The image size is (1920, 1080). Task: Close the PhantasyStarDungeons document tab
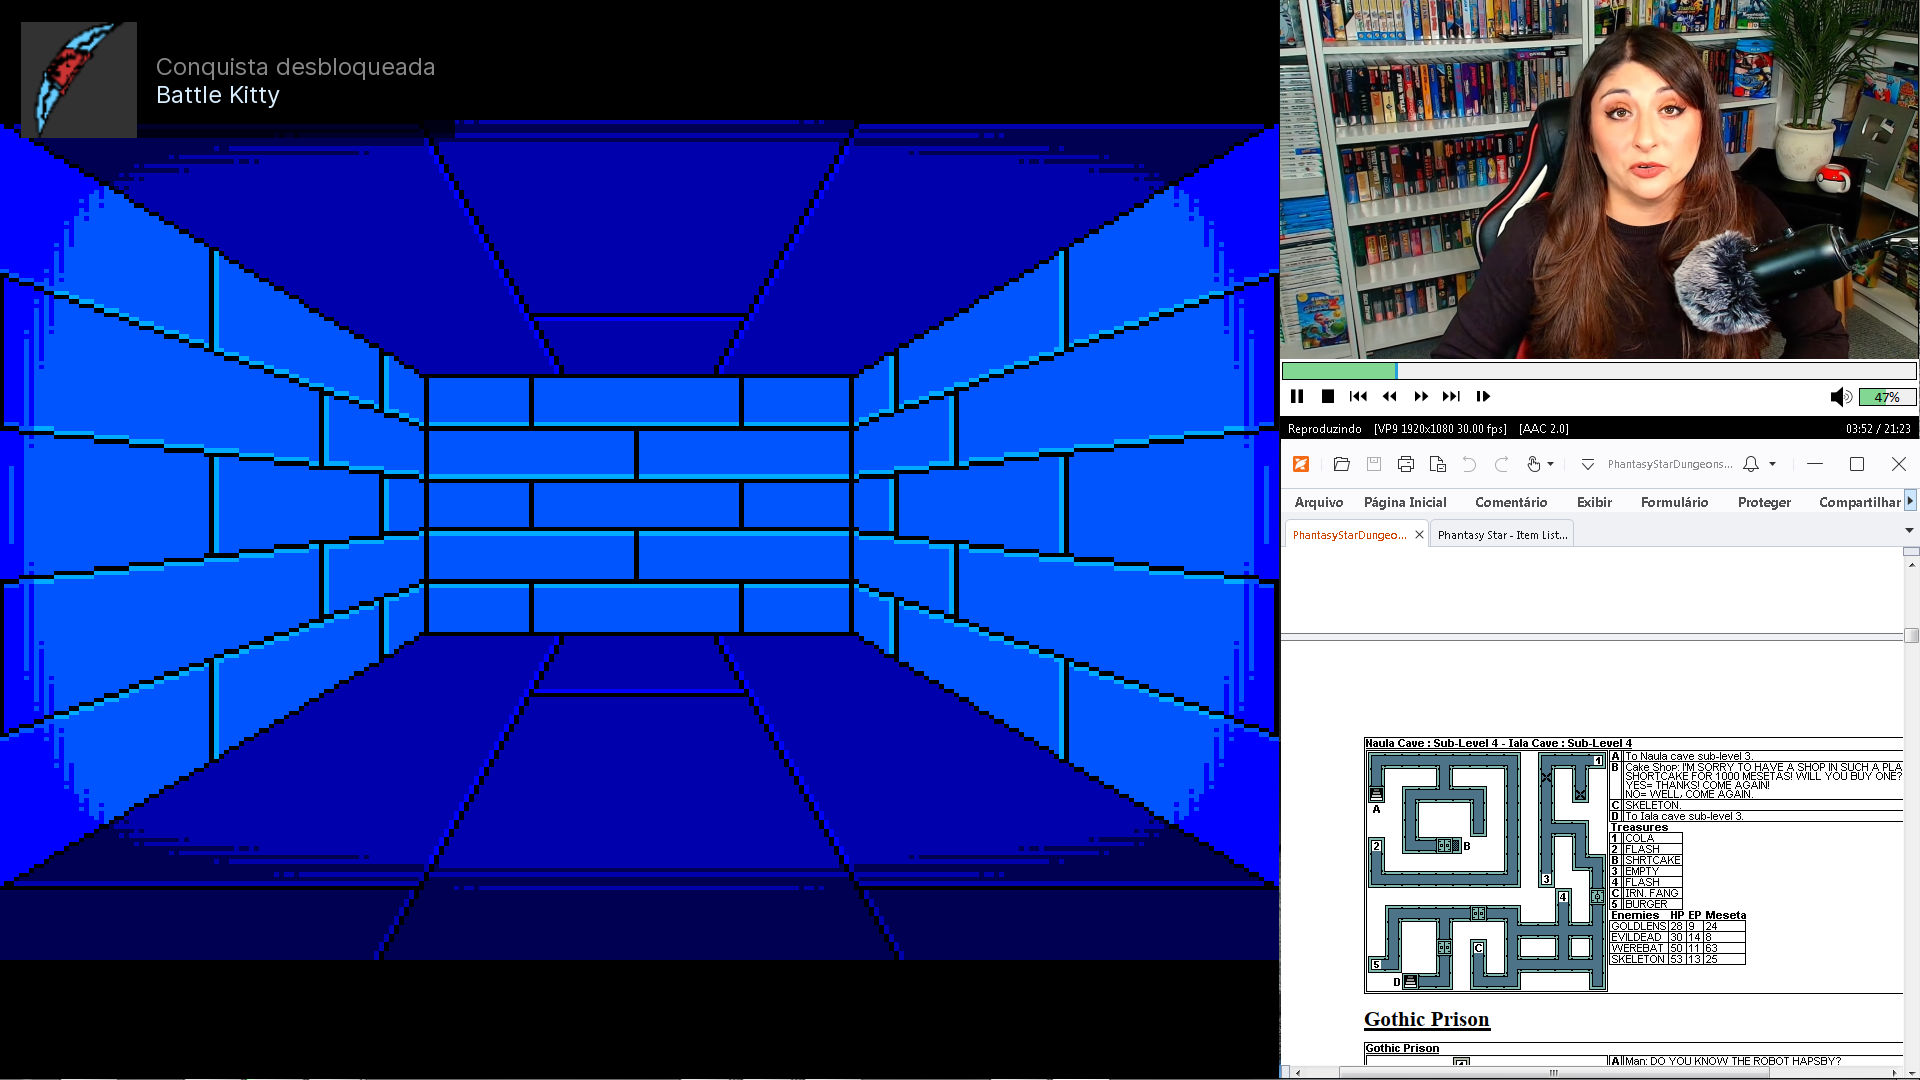pos(1419,535)
